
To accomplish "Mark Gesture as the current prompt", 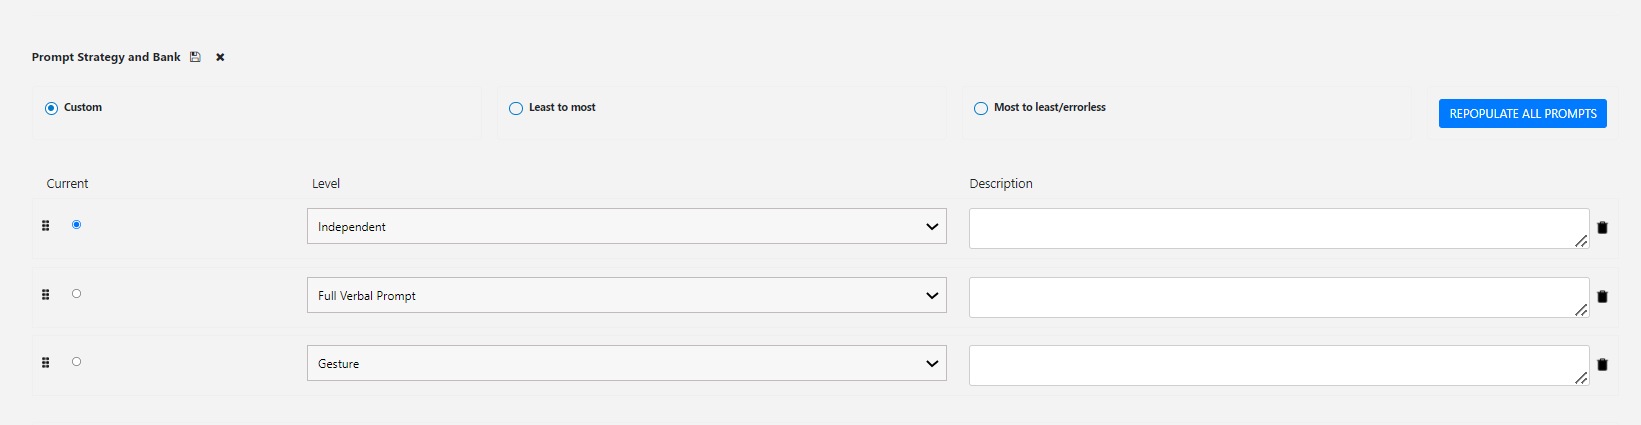I will click(76, 362).
